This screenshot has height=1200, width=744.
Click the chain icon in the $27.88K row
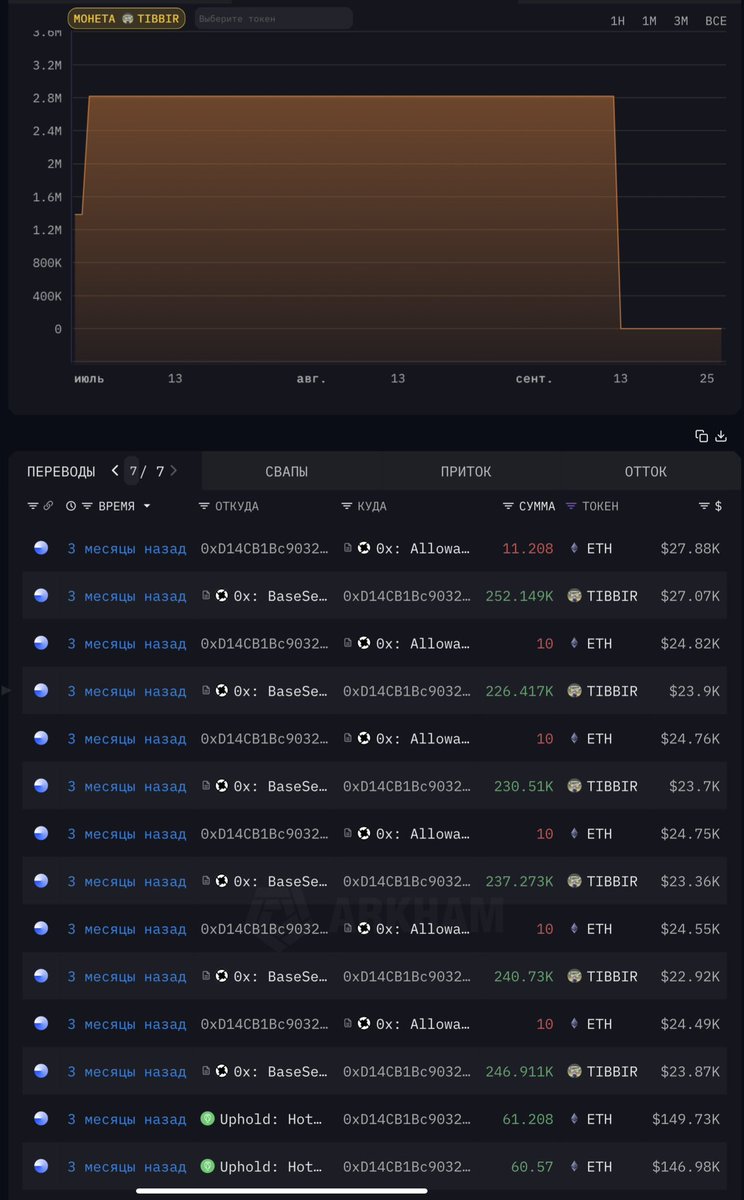(x=41, y=548)
